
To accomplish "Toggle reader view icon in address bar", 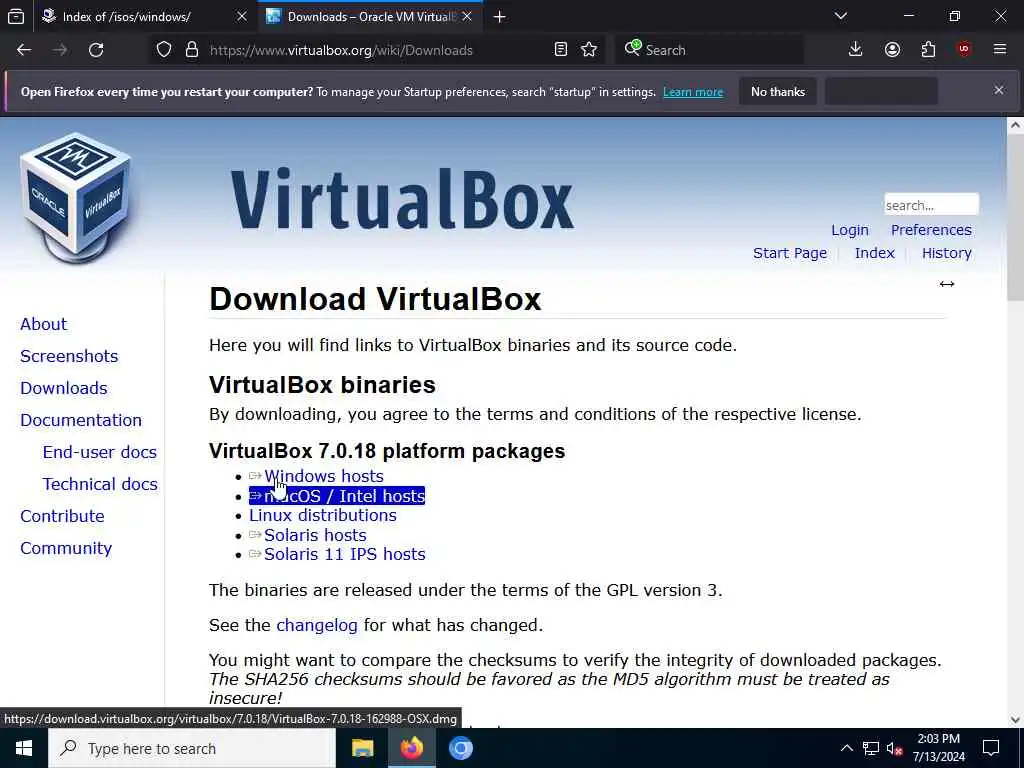I will [560, 50].
